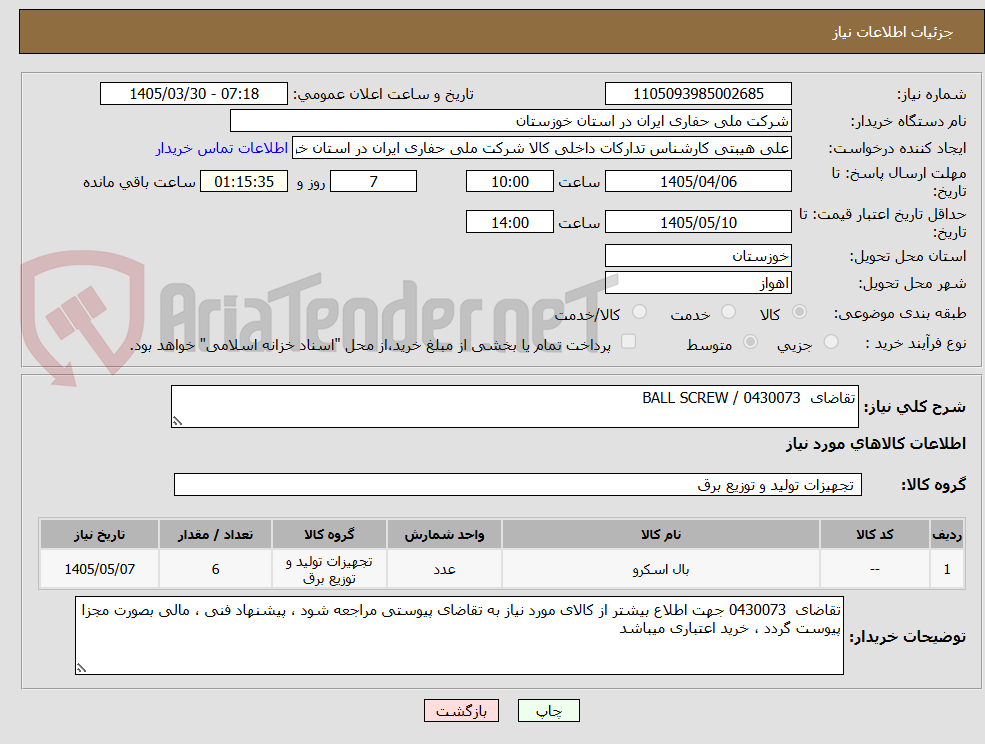
Task: Click the بال اسکرو item name cell
Action: (x=661, y=569)
